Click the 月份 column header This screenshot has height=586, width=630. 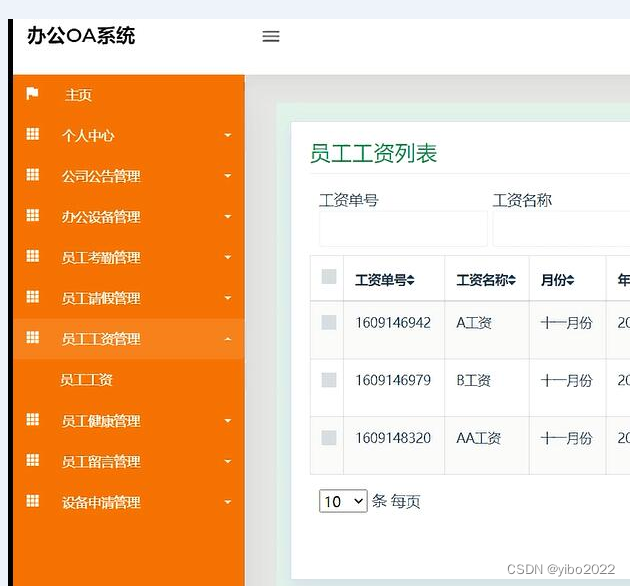pyautogui.click(x=568, y=278)
